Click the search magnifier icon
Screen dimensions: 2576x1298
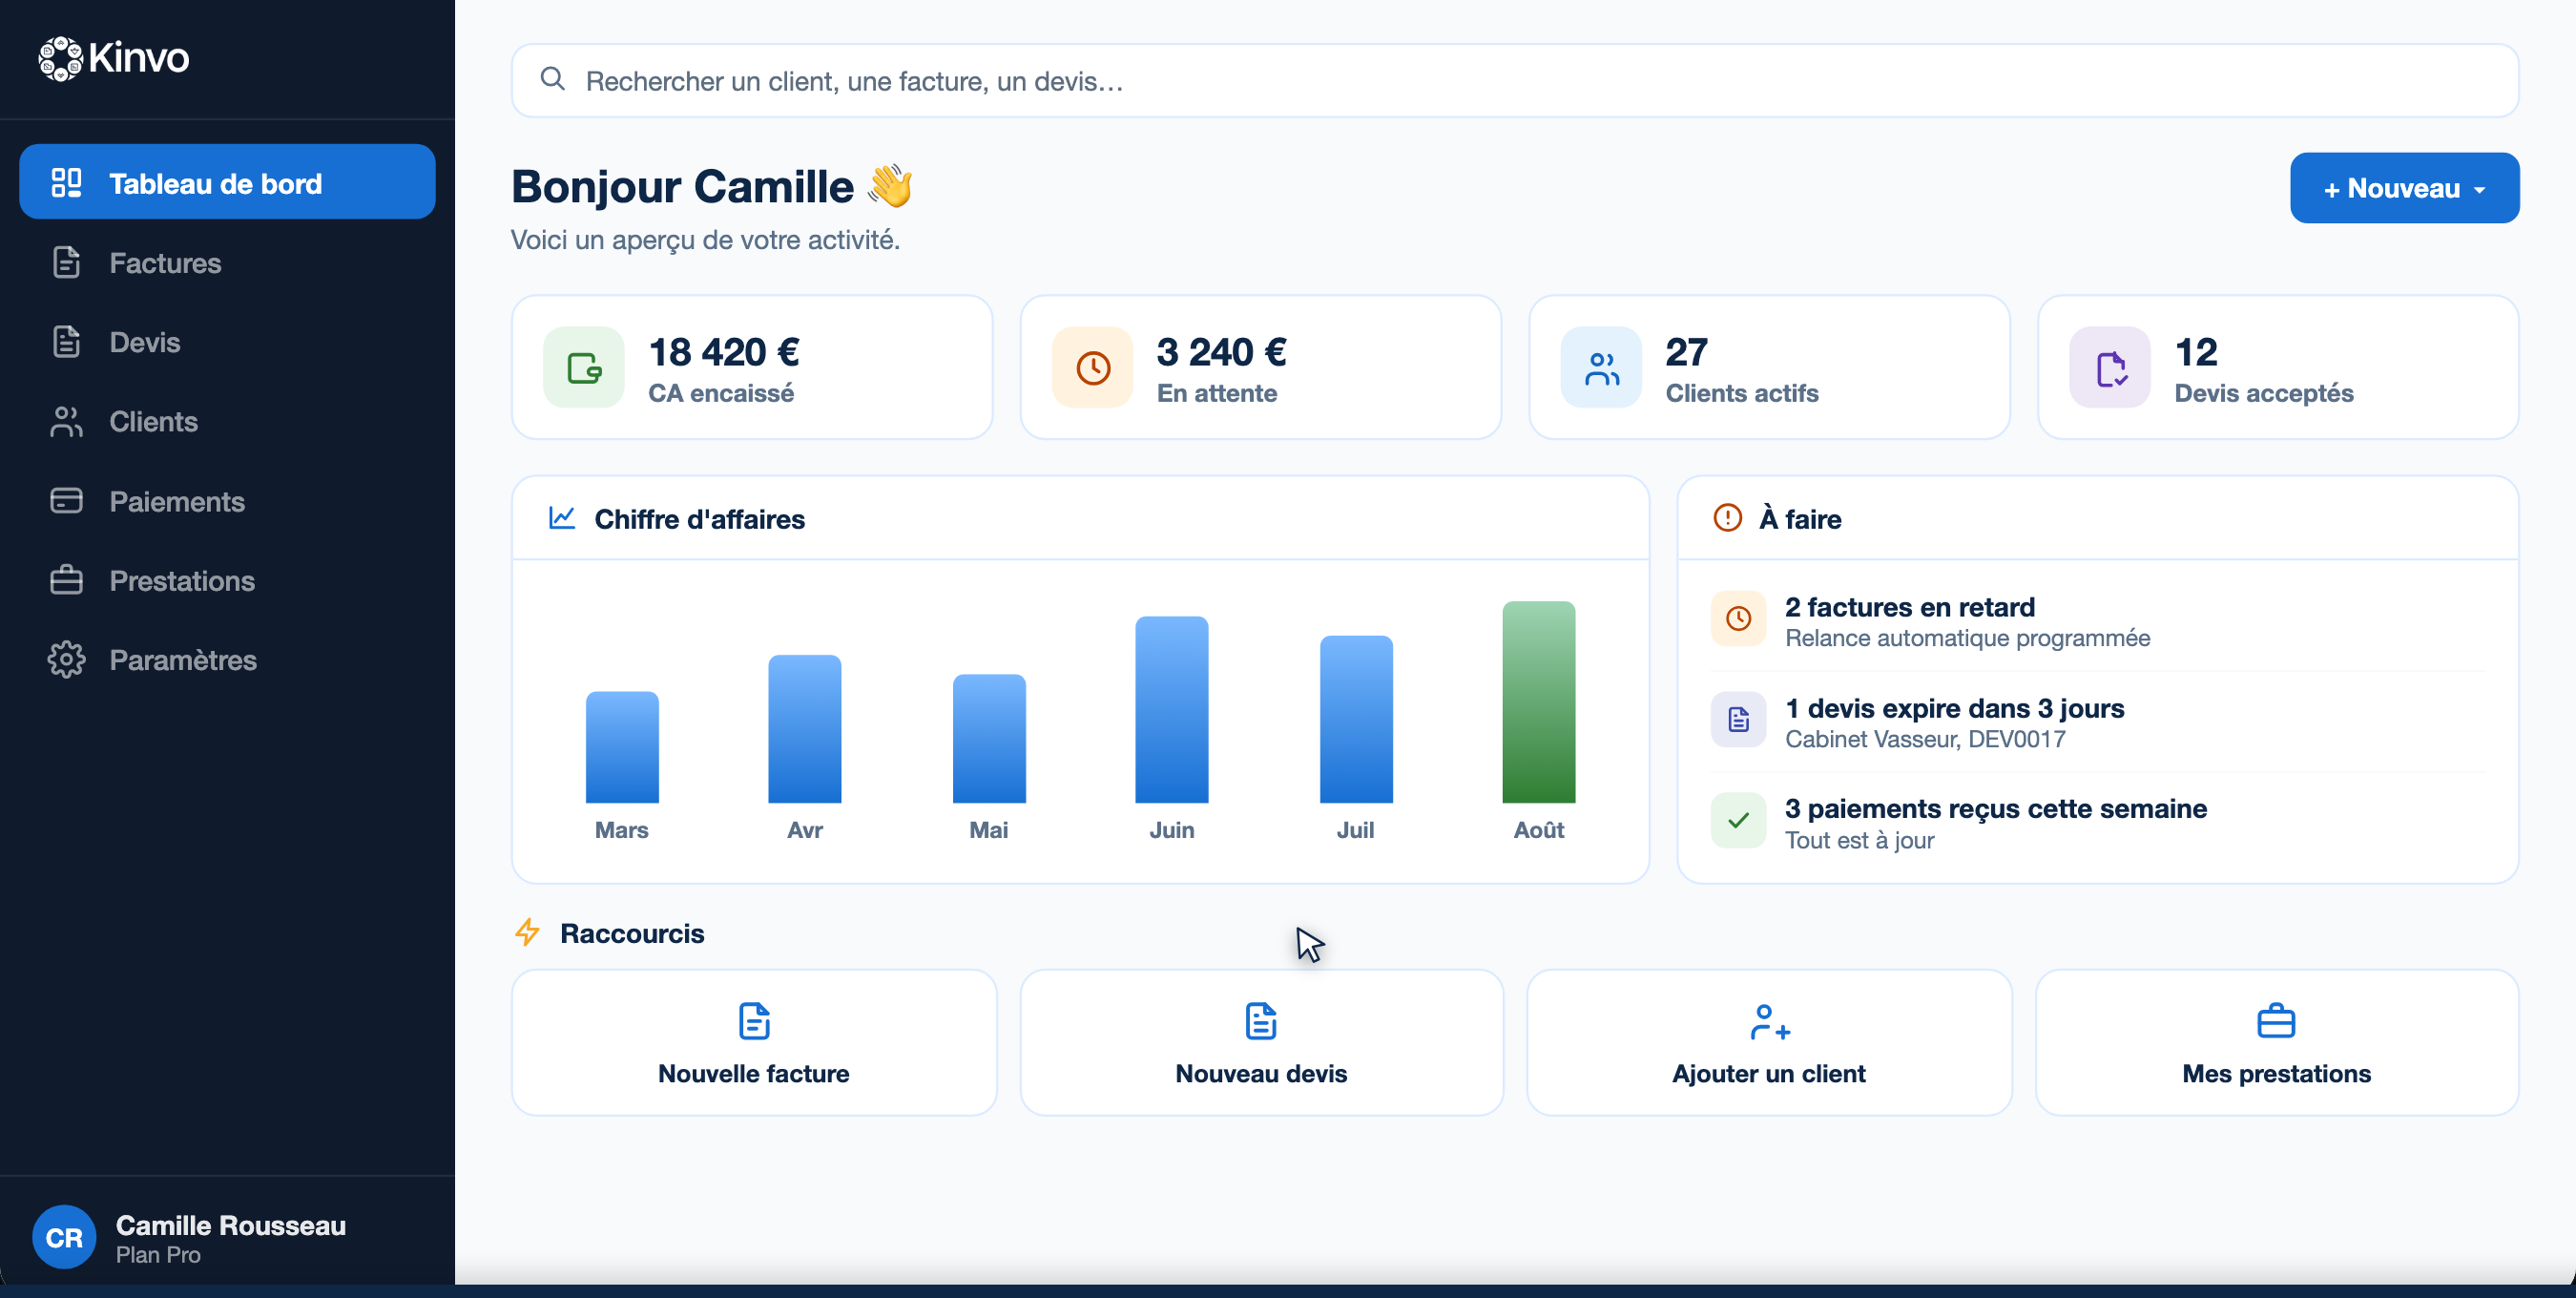click(552, 79)
